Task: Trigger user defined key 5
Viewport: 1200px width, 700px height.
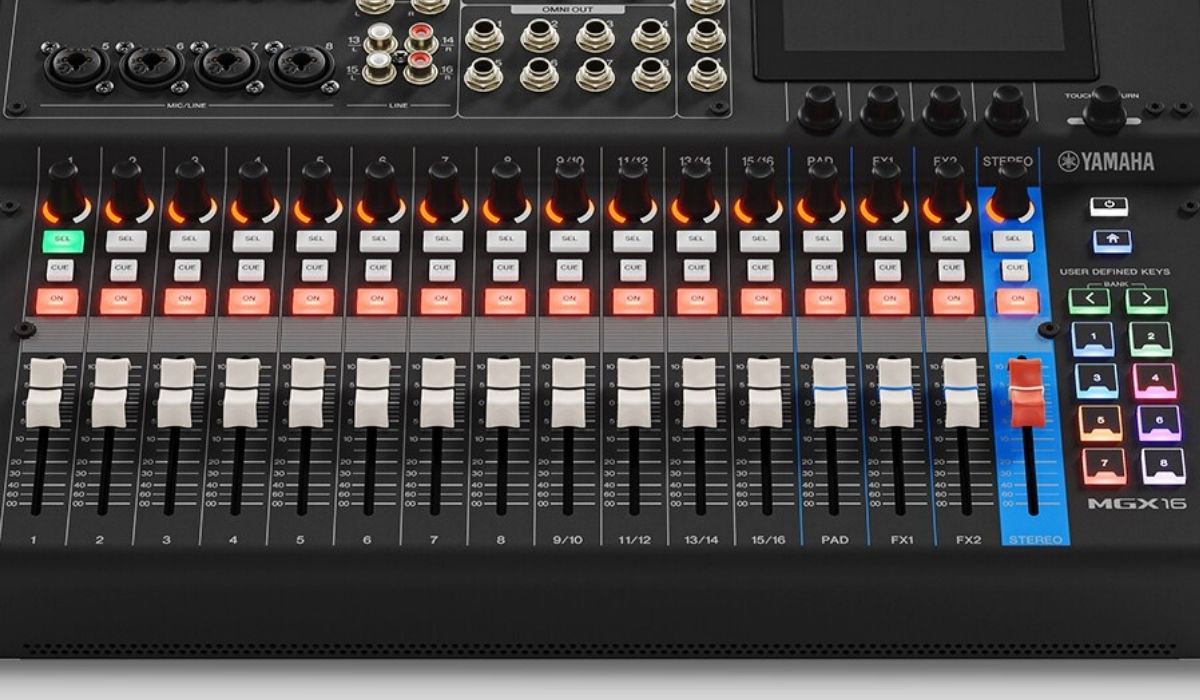Action: (1100, 424)
